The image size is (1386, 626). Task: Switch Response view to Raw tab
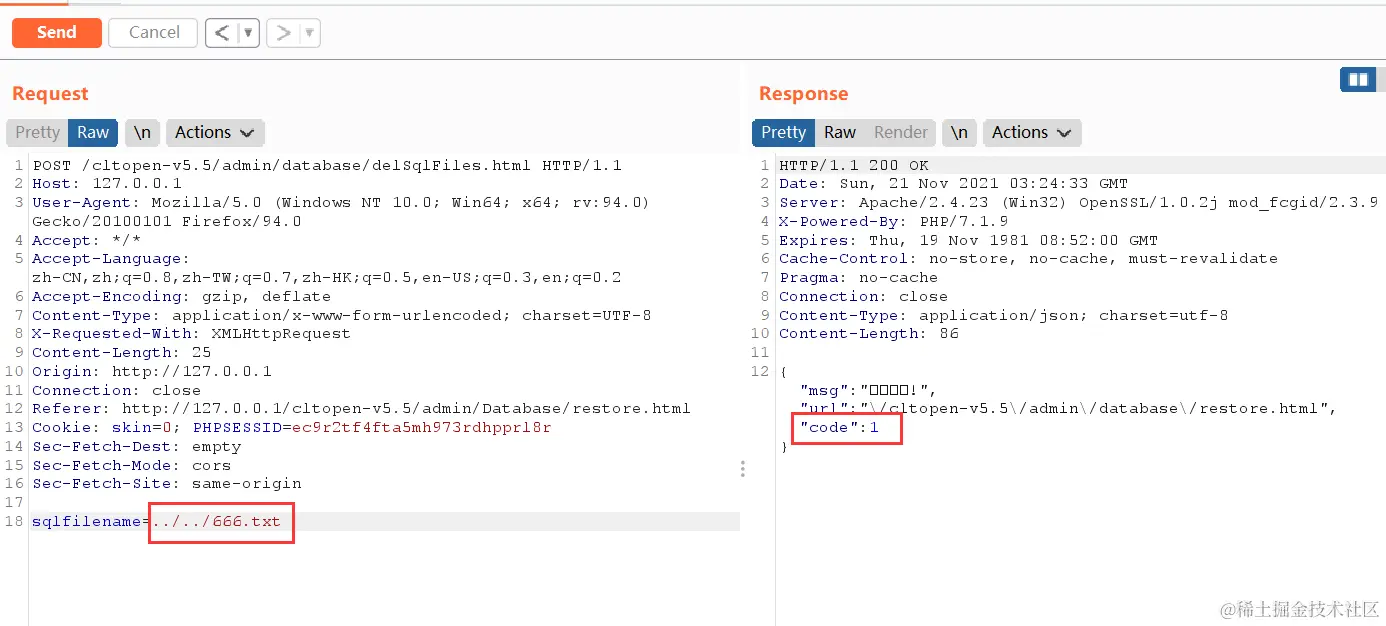(840, 132)
